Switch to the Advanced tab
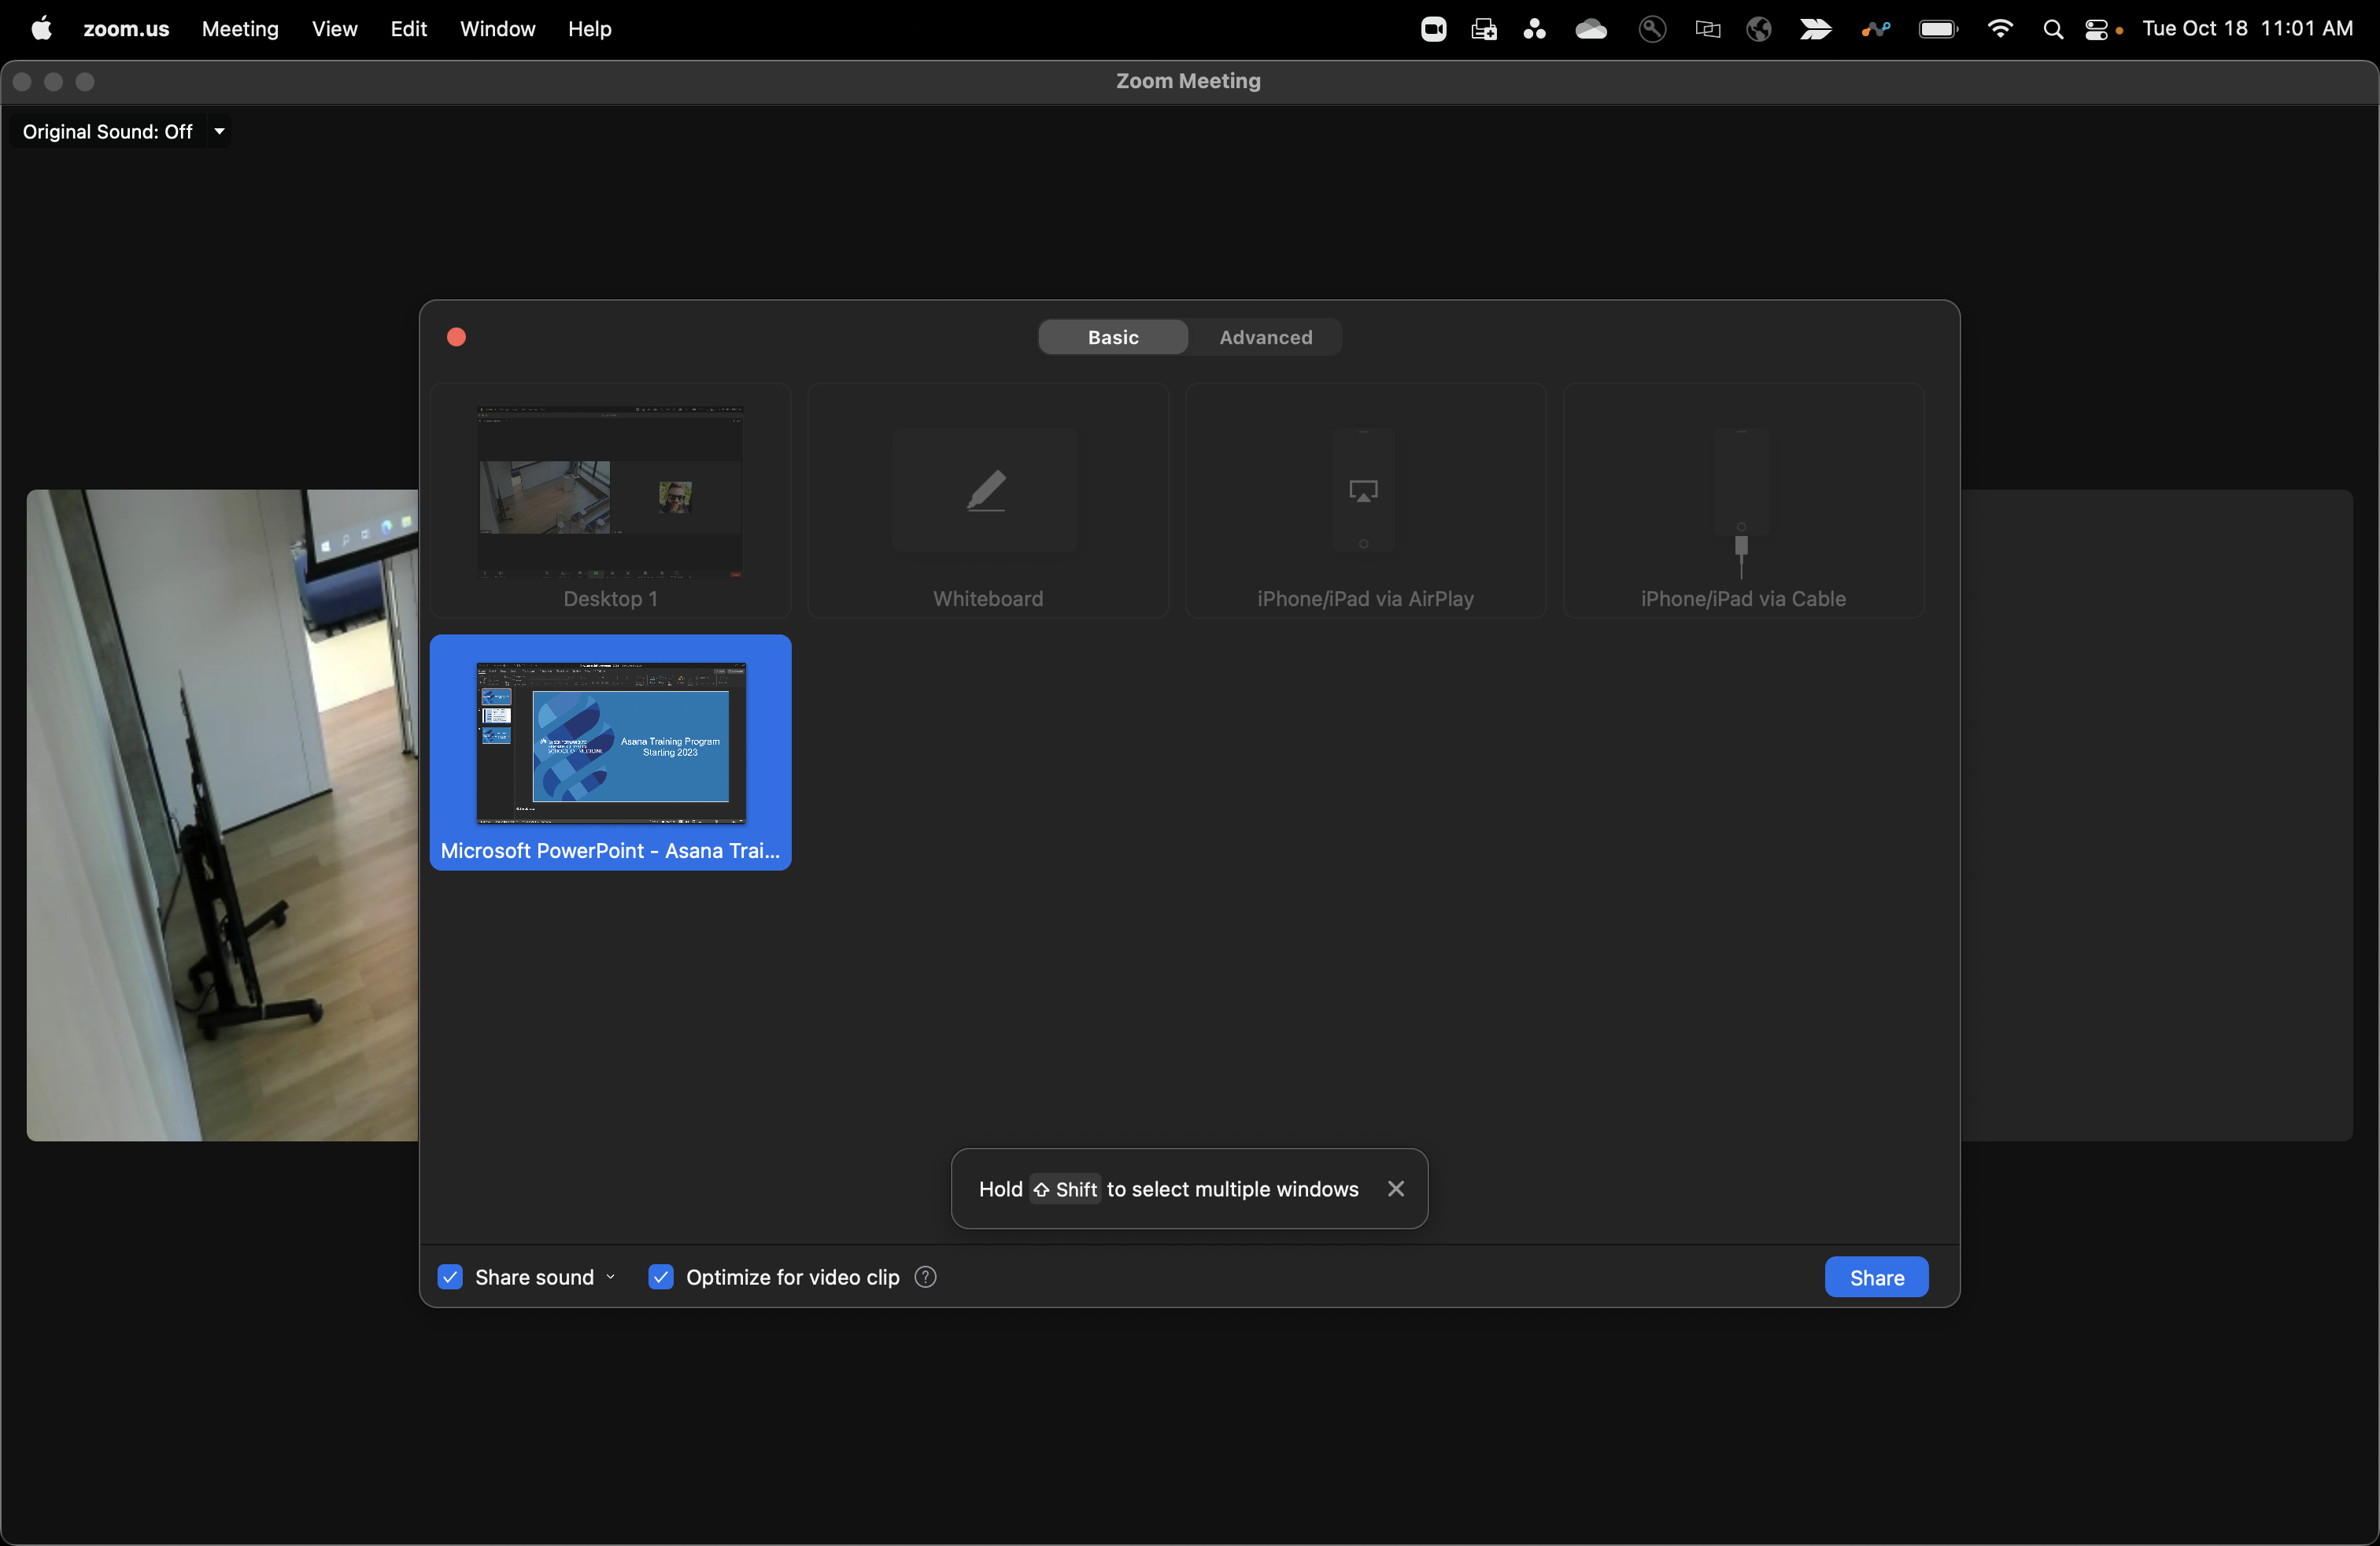The width and height of the screenshot is (2380, 1546). click(x=1265, y=338)
